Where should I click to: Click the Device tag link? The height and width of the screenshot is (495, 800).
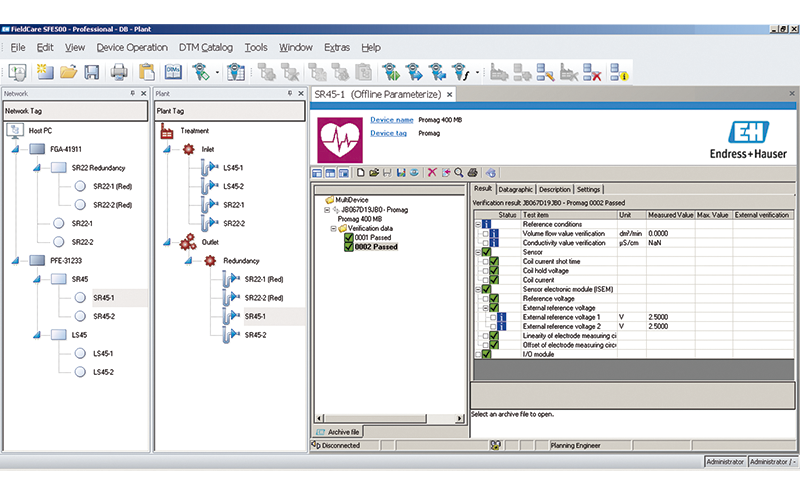coord(388,133)
